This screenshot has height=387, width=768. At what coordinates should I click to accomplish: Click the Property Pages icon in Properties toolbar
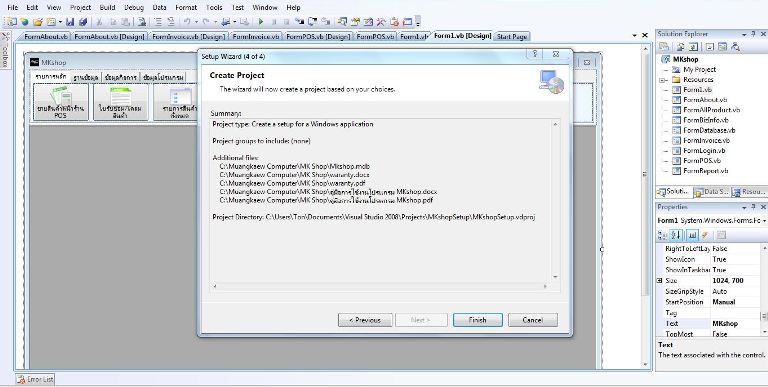click(721, 235)
